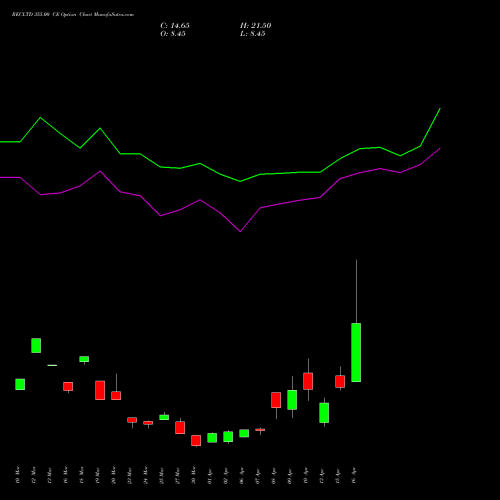Click the low value L: 8.45
Viewport: 500px width, 500px height.
click(x=252, y=34)
